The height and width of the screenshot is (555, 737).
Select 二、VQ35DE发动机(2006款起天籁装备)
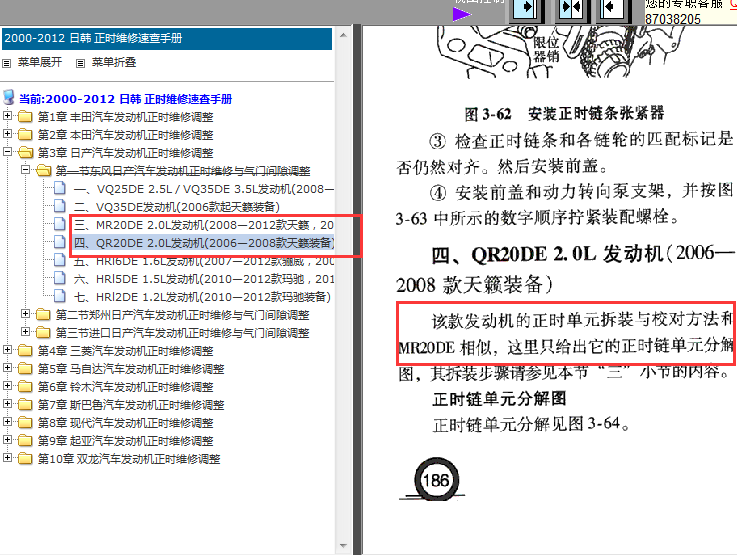[177, 207]
